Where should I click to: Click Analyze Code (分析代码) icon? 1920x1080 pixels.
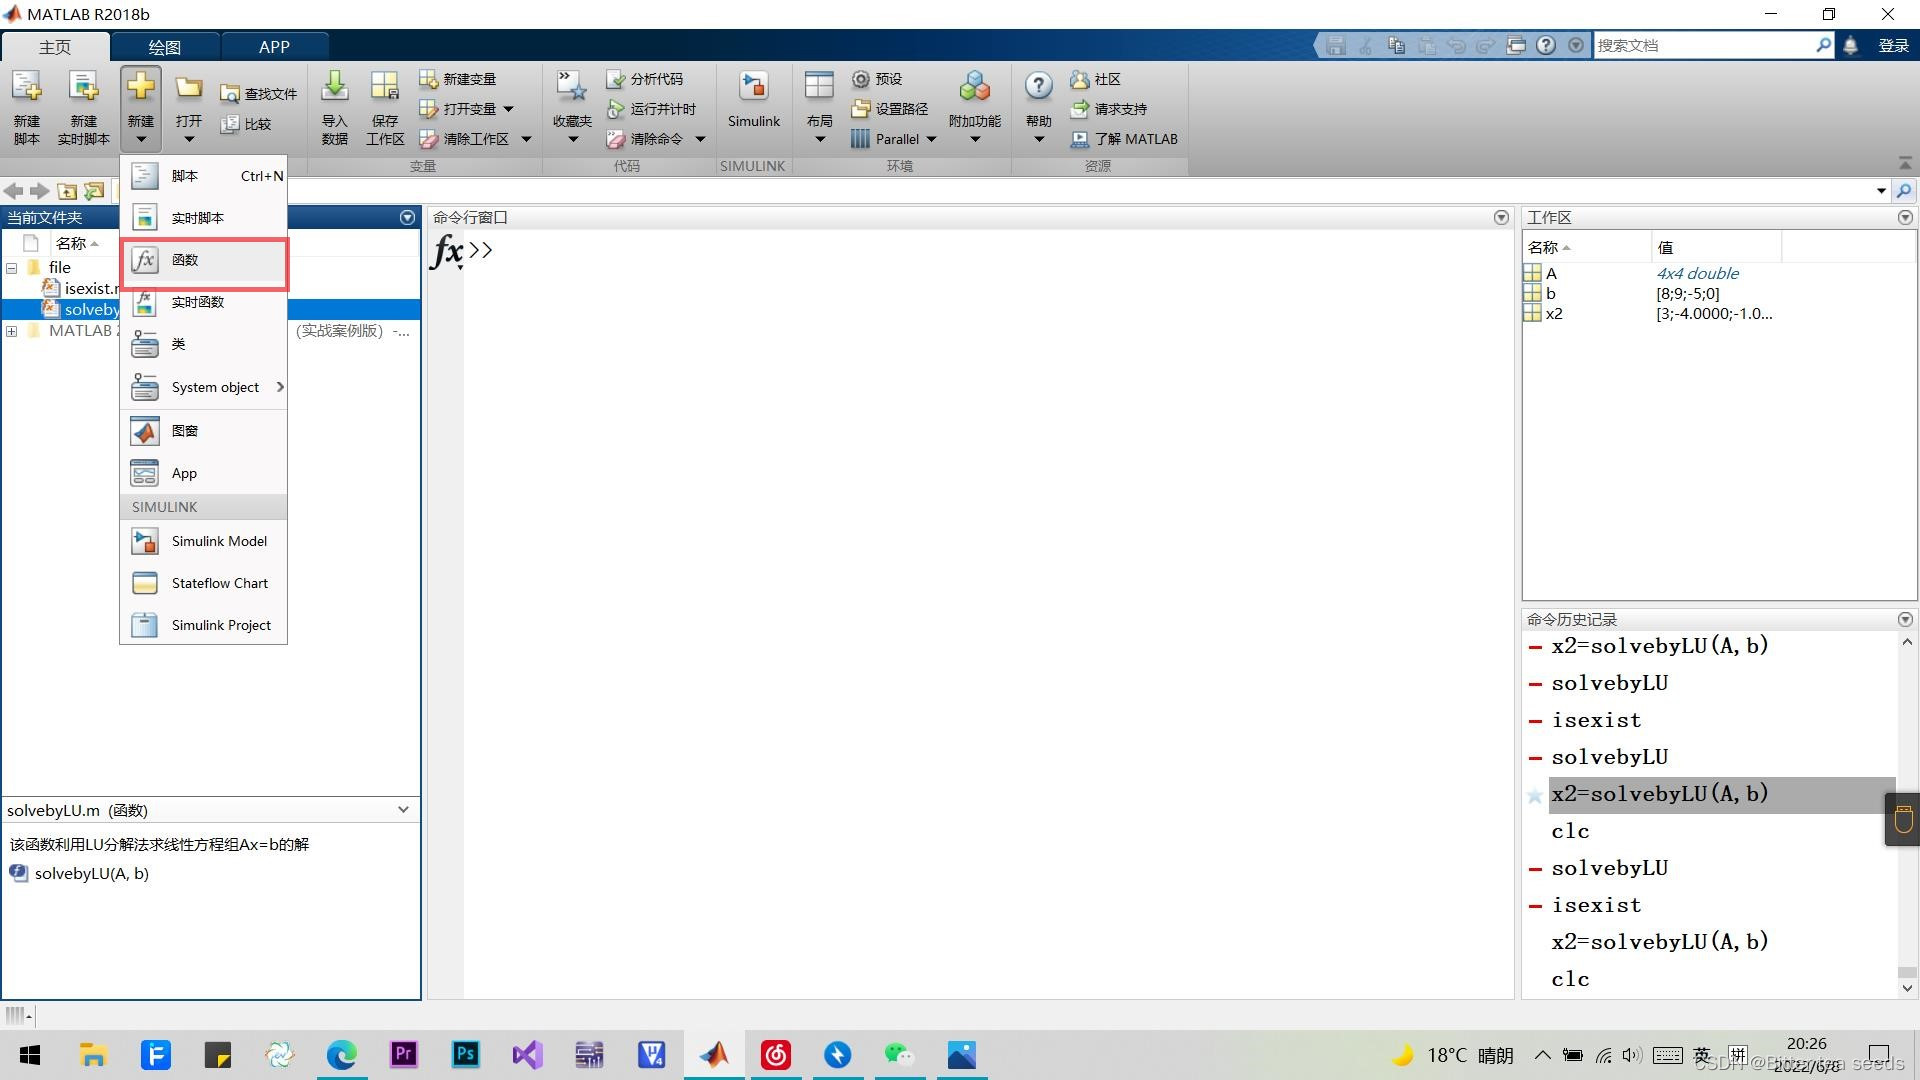coord(616,79)
